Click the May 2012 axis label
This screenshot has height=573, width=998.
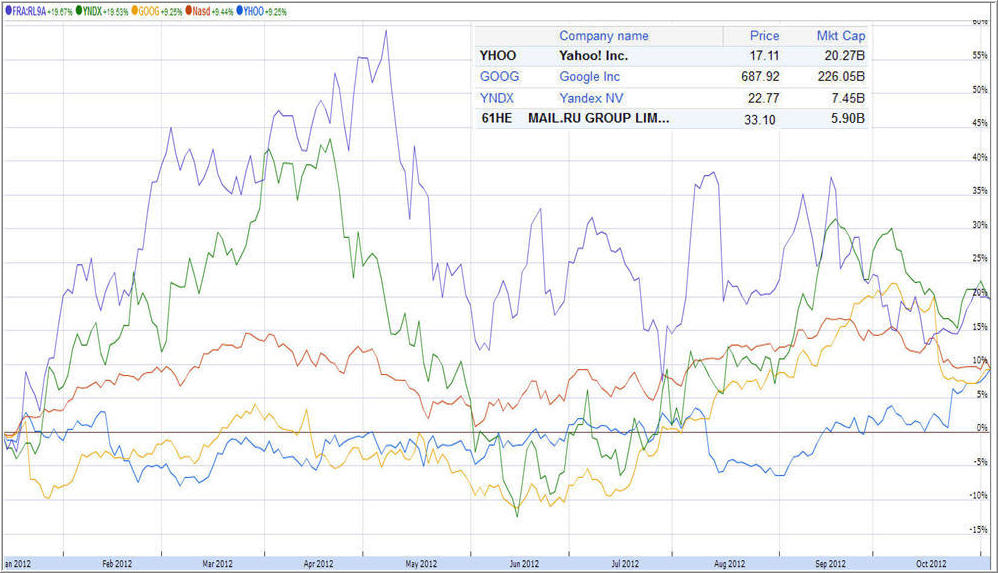click(x=421, y=563)
